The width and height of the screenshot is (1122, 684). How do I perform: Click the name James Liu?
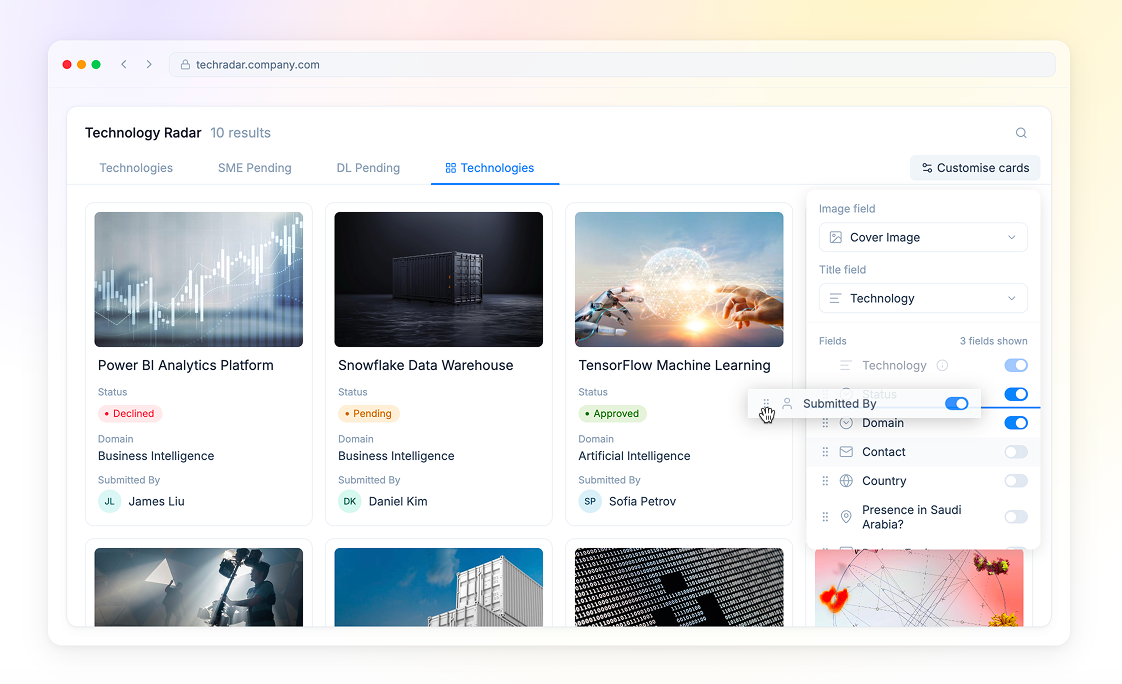[157, 502]
